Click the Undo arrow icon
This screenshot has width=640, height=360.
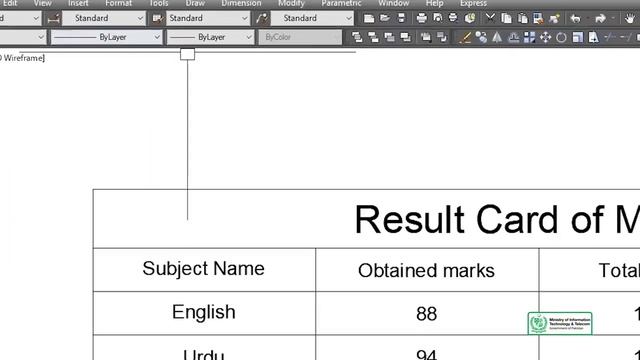[575, 18]
